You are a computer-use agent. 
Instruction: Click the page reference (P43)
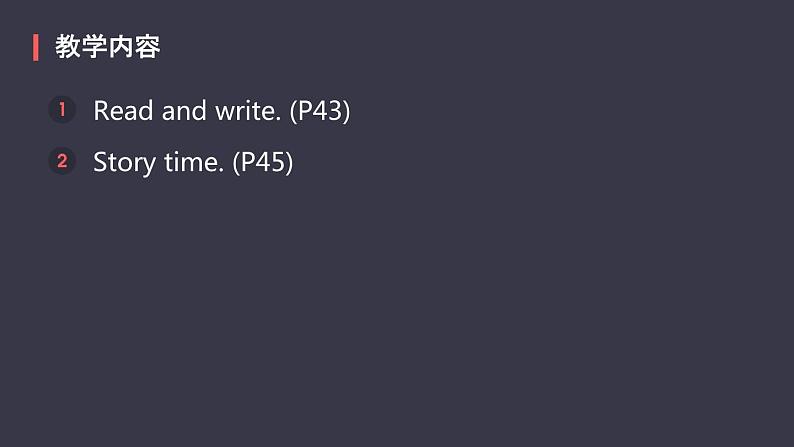coord(319,111)
